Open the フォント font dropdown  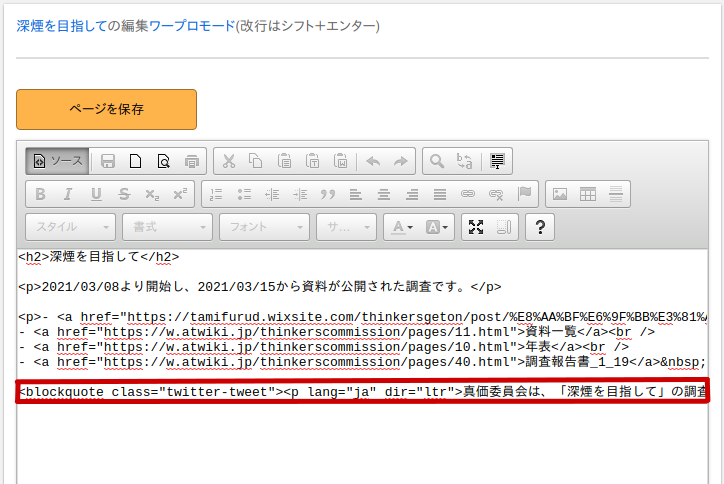(x=264, y=227)
